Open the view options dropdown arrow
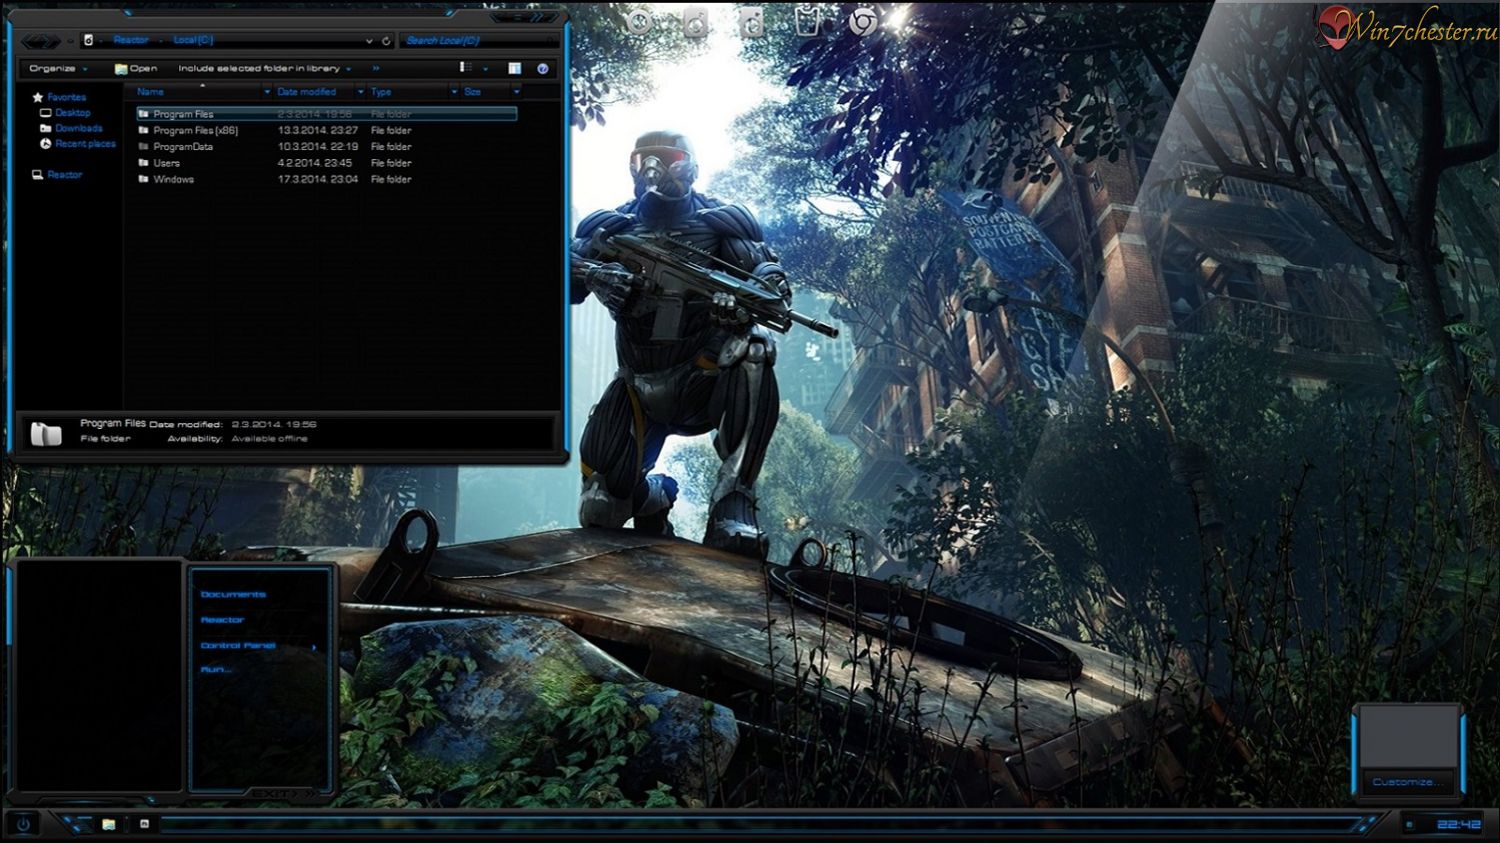The width and height of the screenshot is (1500, 843). coord(485,69)
